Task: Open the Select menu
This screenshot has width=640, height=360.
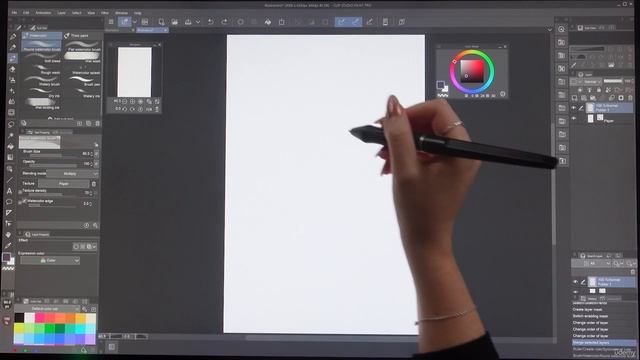Action: (x=77, y=13)
